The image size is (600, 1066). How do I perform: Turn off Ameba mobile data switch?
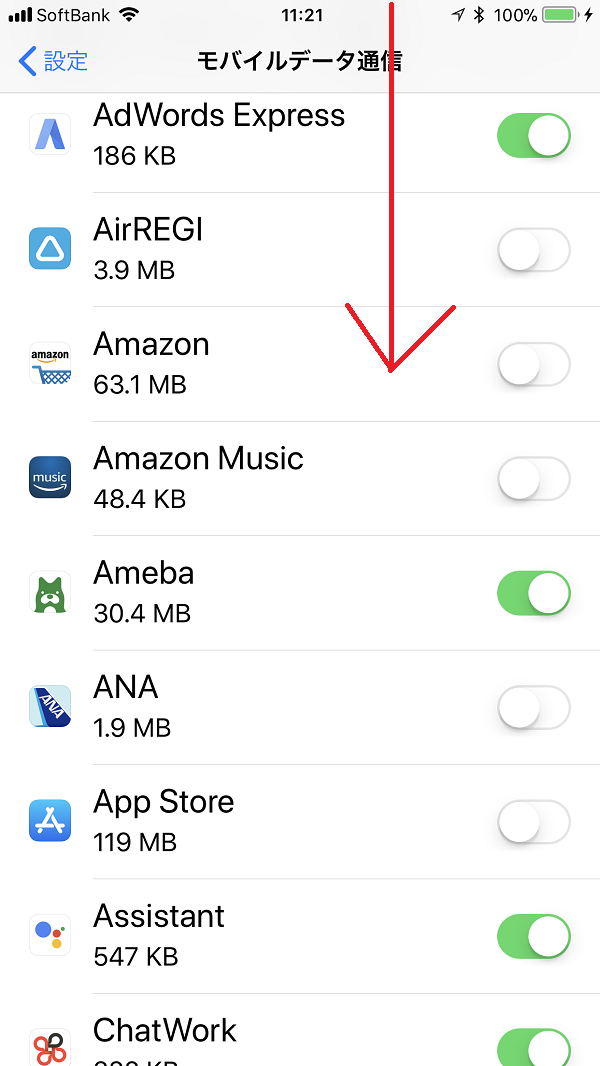click(x=533, y=593)
